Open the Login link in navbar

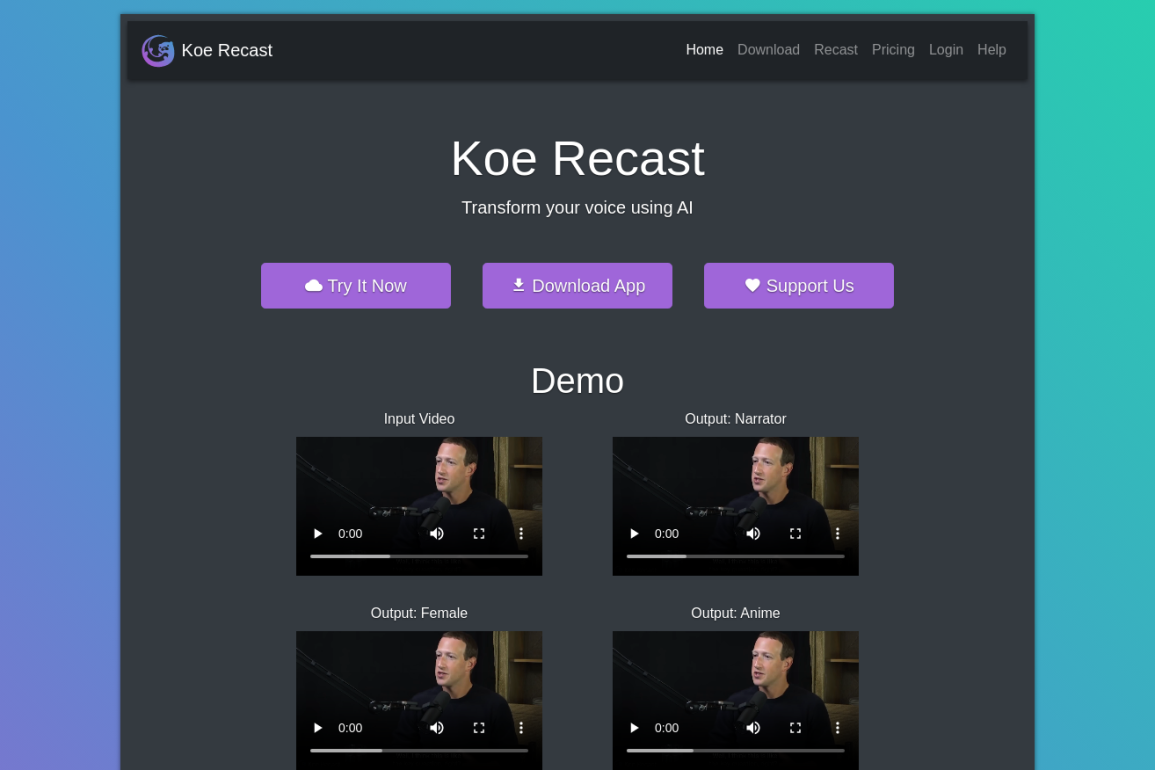click(x=946, y=50)
